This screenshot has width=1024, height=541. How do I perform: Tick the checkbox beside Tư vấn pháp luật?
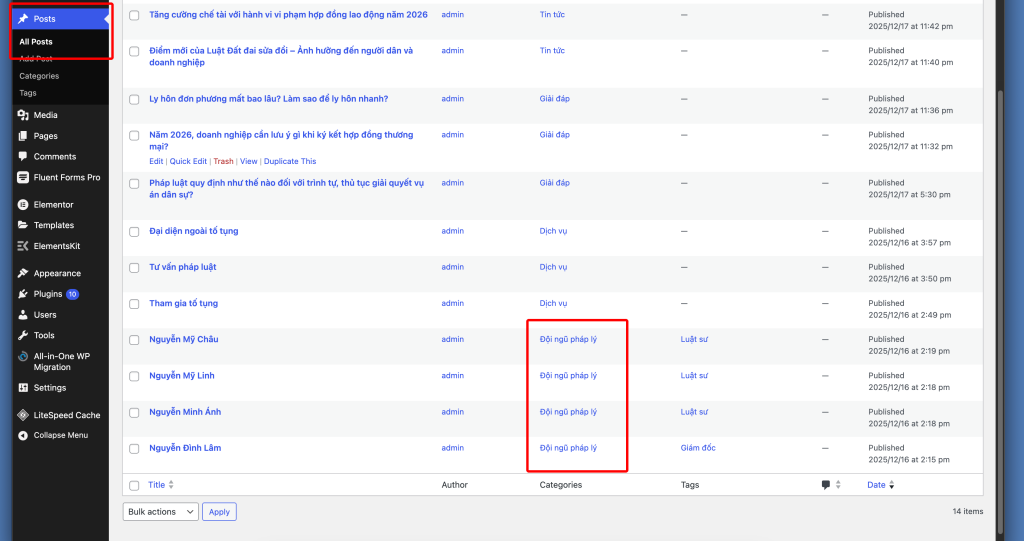click(x=134, y=268)
